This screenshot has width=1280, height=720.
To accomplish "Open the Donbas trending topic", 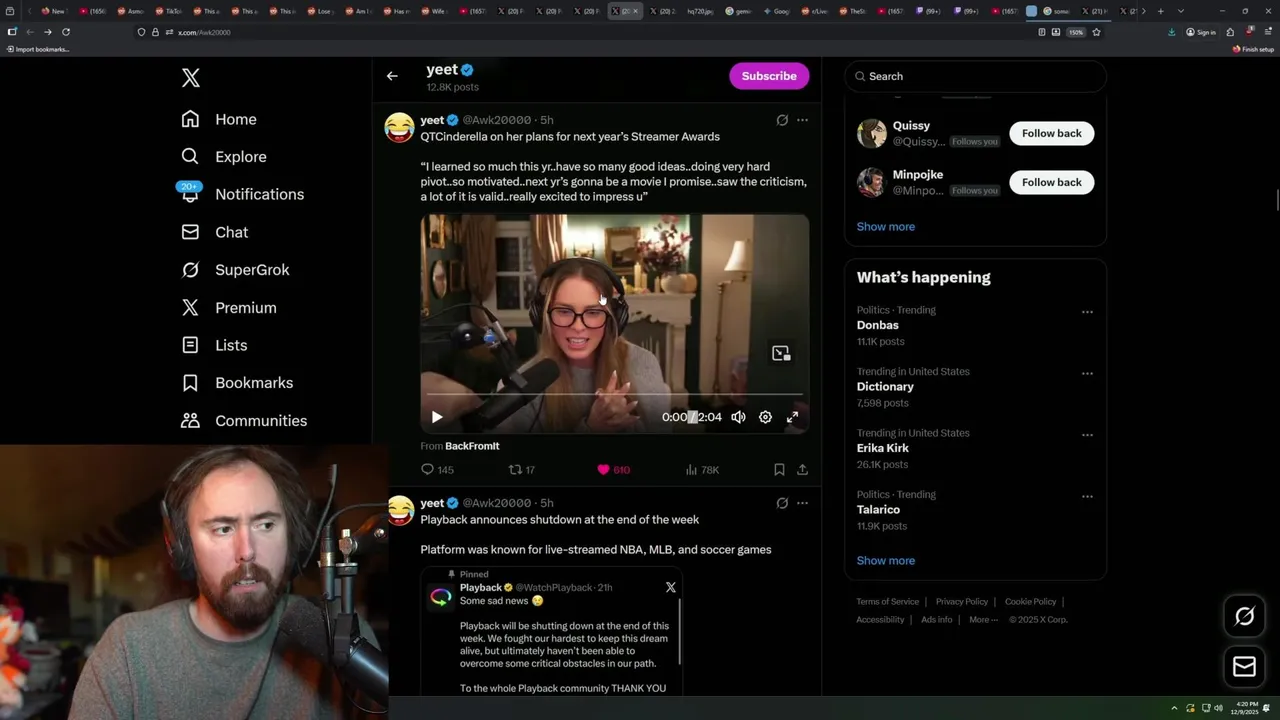I will tap(877, 325).
